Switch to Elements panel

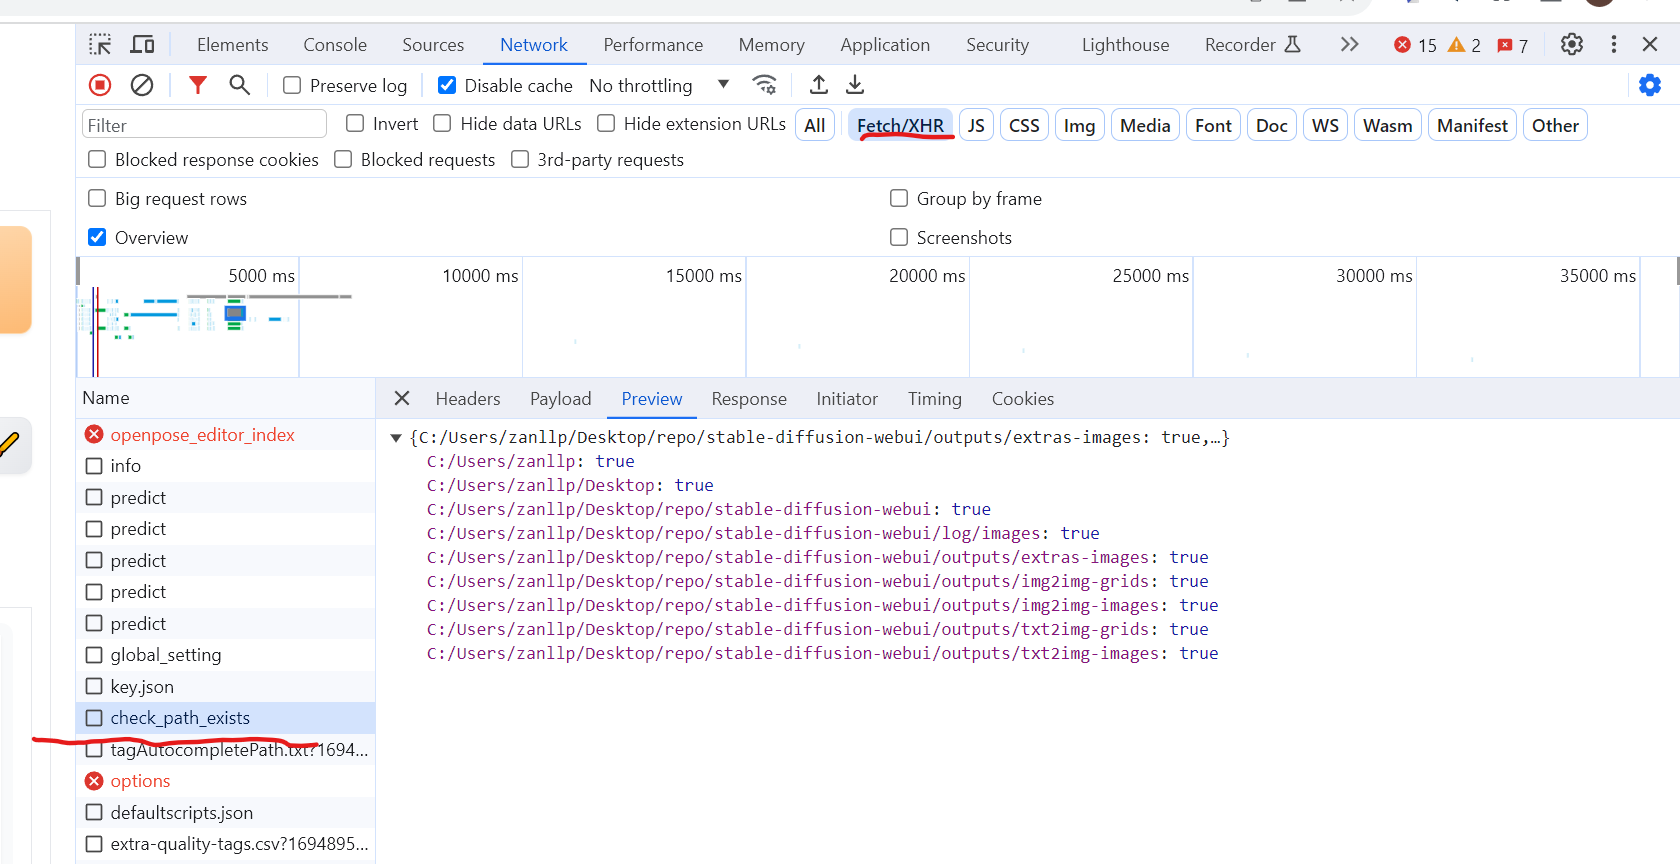click(x=232, y=45)
